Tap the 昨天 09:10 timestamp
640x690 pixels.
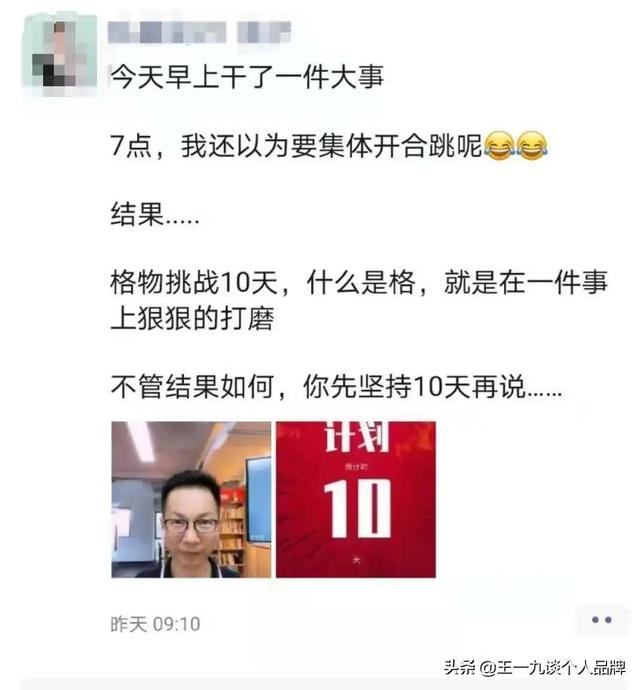(155, 624)
